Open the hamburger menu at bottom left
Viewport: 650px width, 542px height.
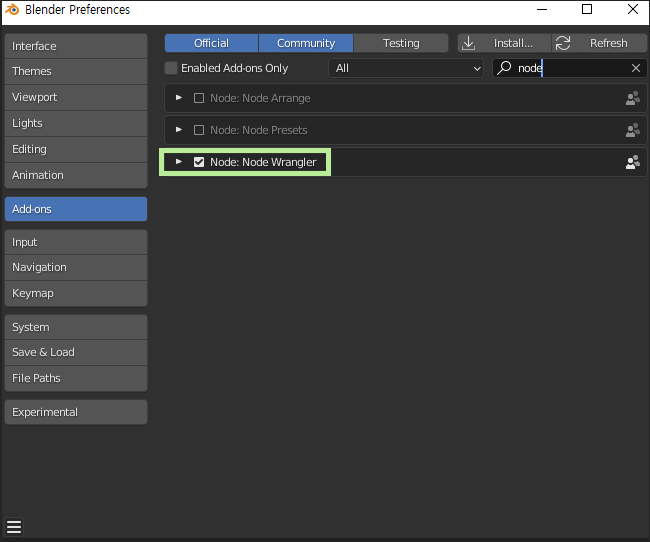pyautogui.click(x=14, y=527)
